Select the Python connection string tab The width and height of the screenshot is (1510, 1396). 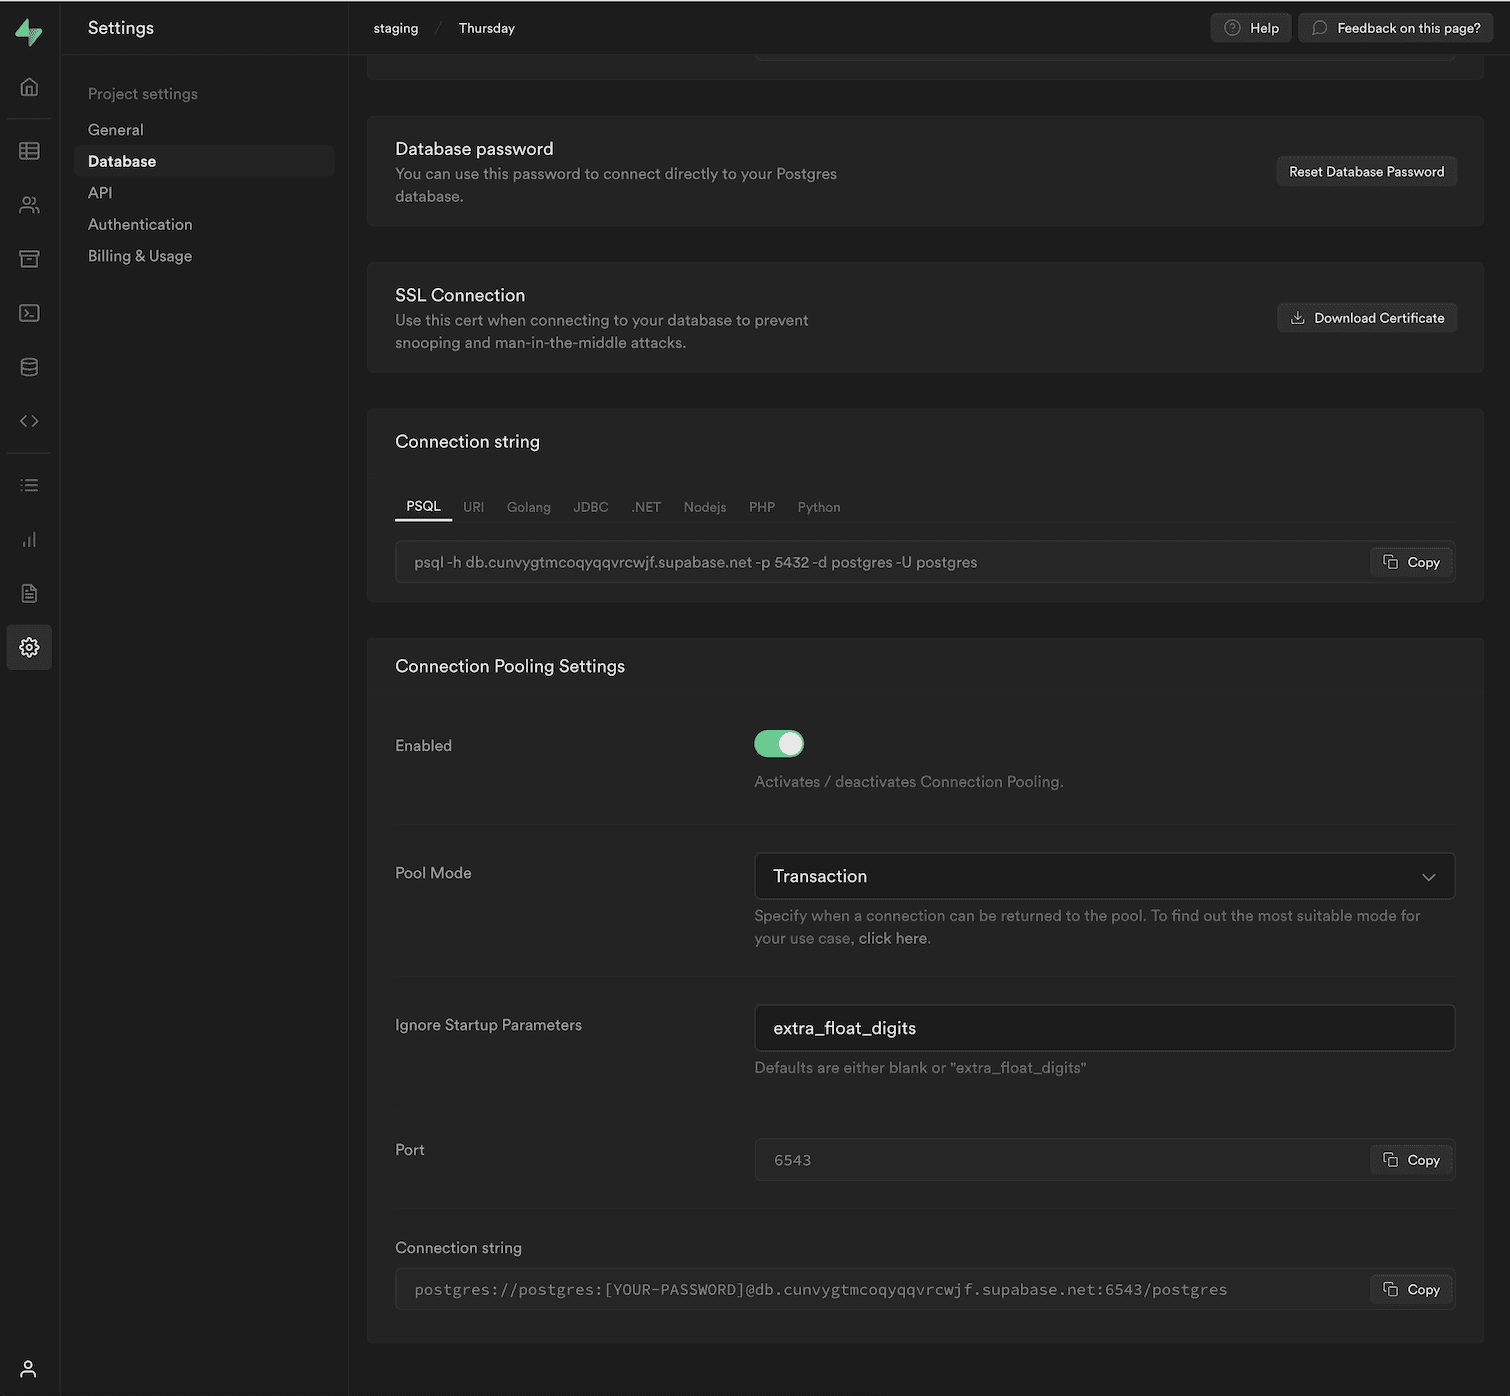tap(818, 507)
